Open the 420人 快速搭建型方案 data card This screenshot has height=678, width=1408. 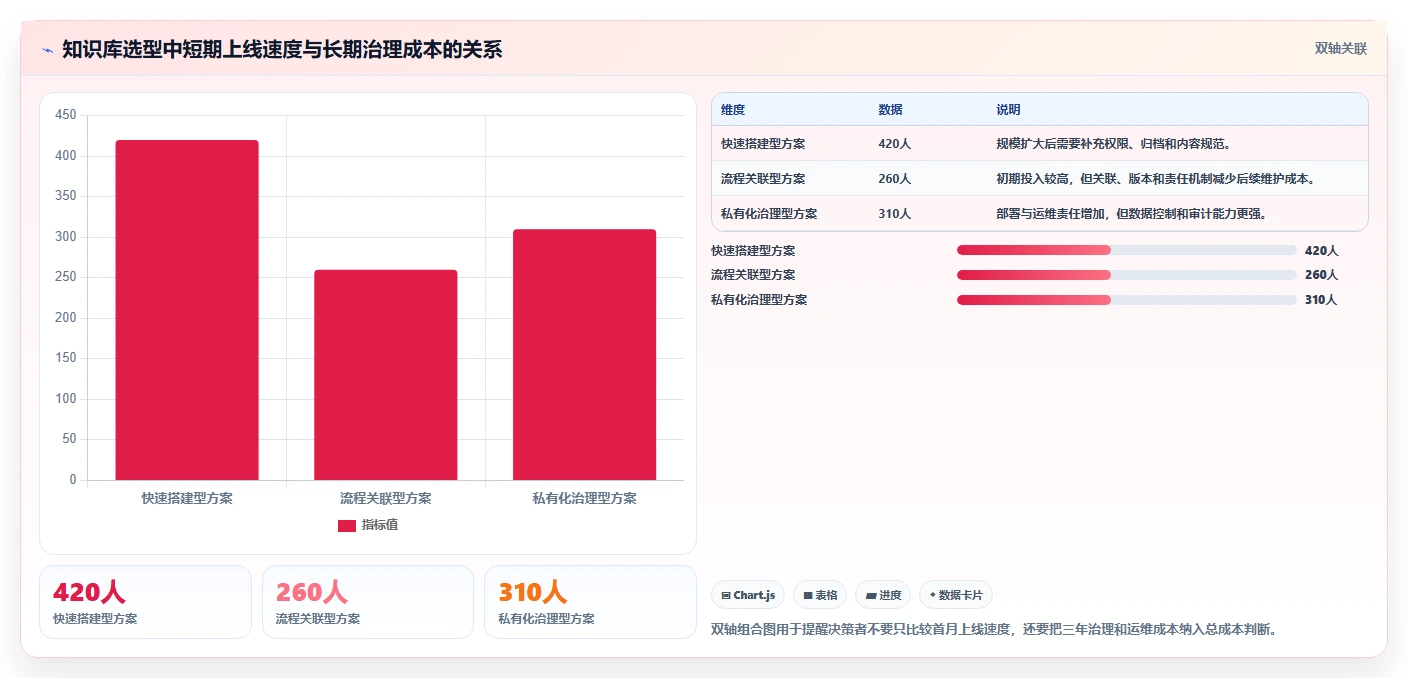145,602
